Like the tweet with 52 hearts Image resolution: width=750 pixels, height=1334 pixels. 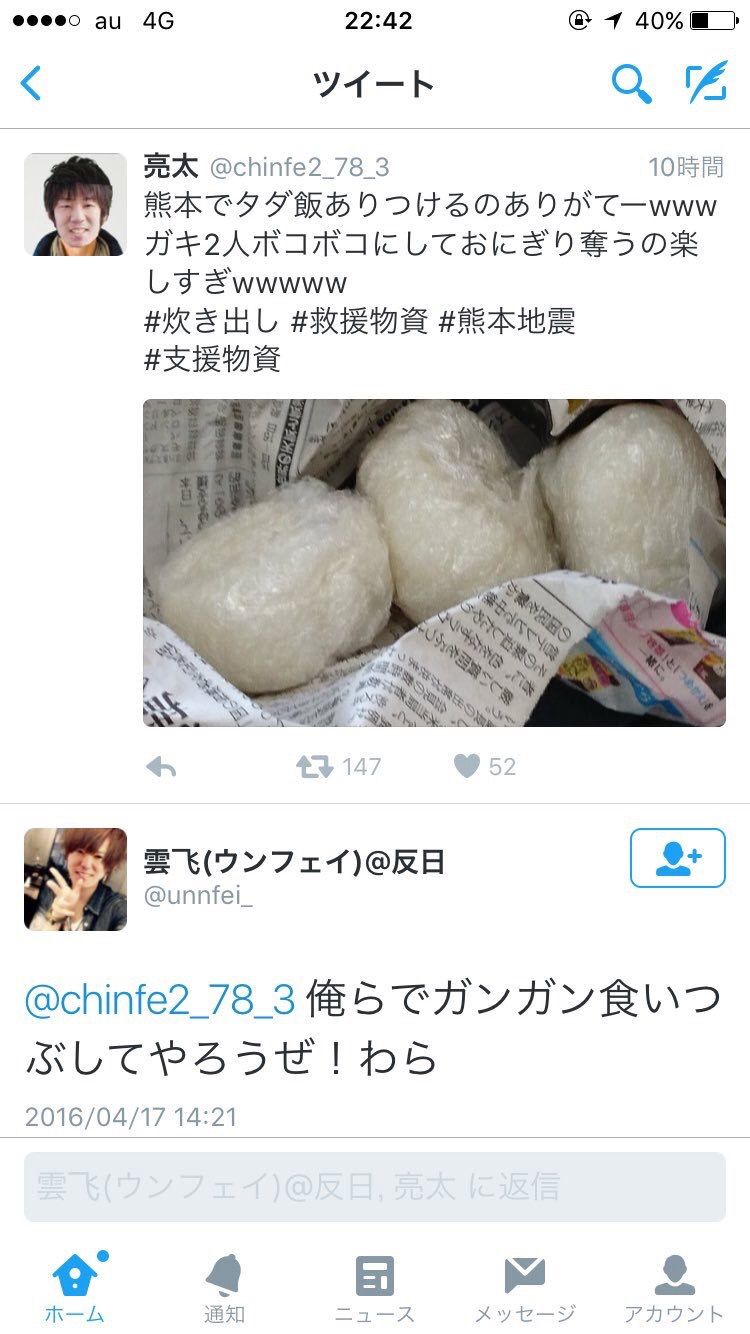click(x=466, y=767)
